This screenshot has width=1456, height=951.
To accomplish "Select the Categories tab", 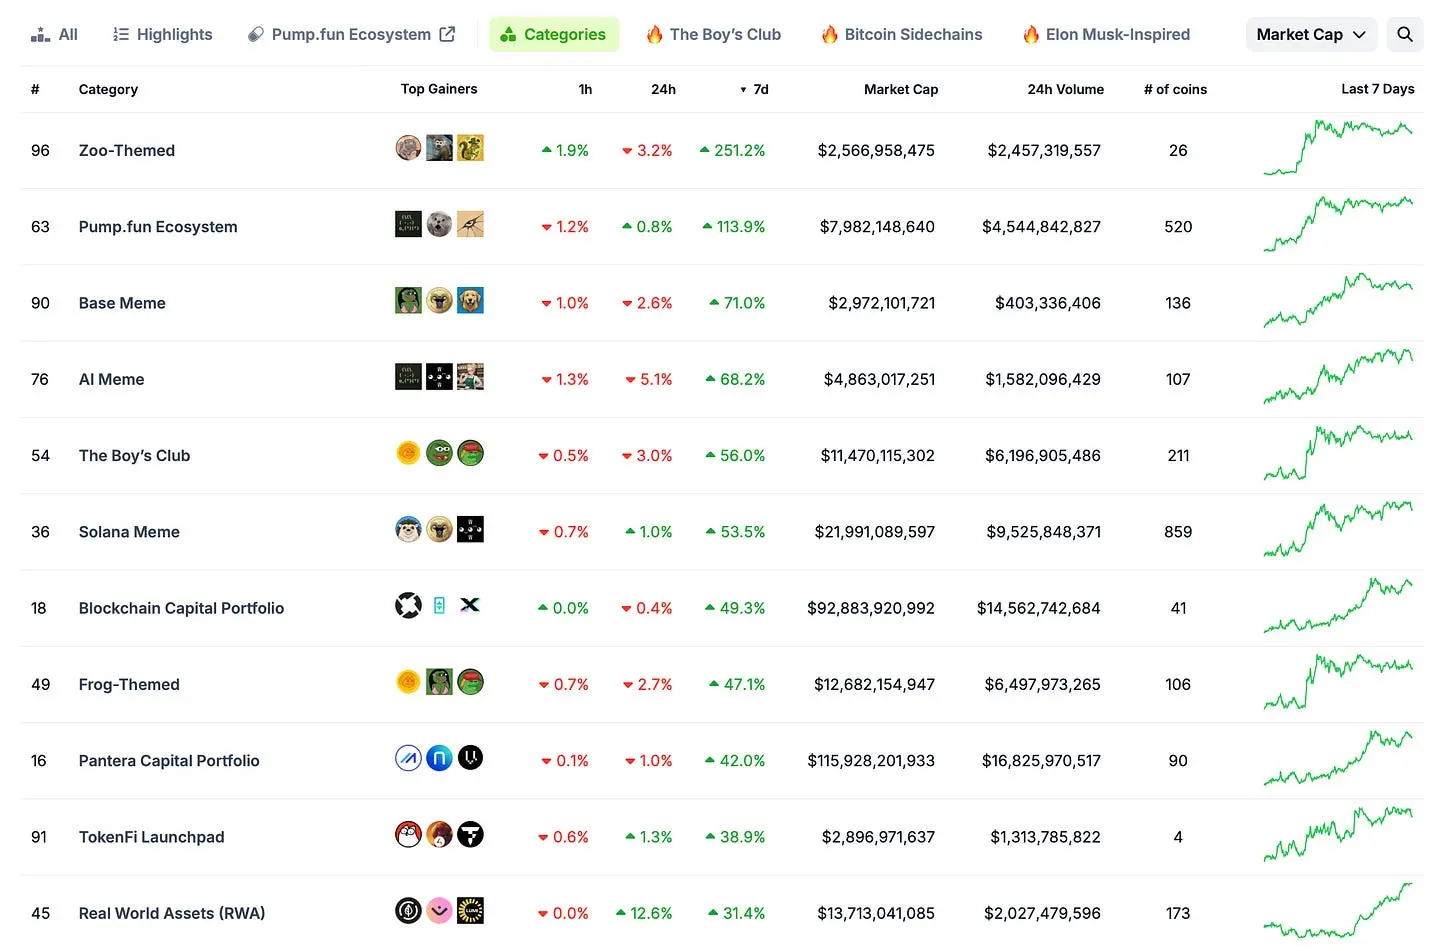I will pyautogui.click(x=554, y=34).
